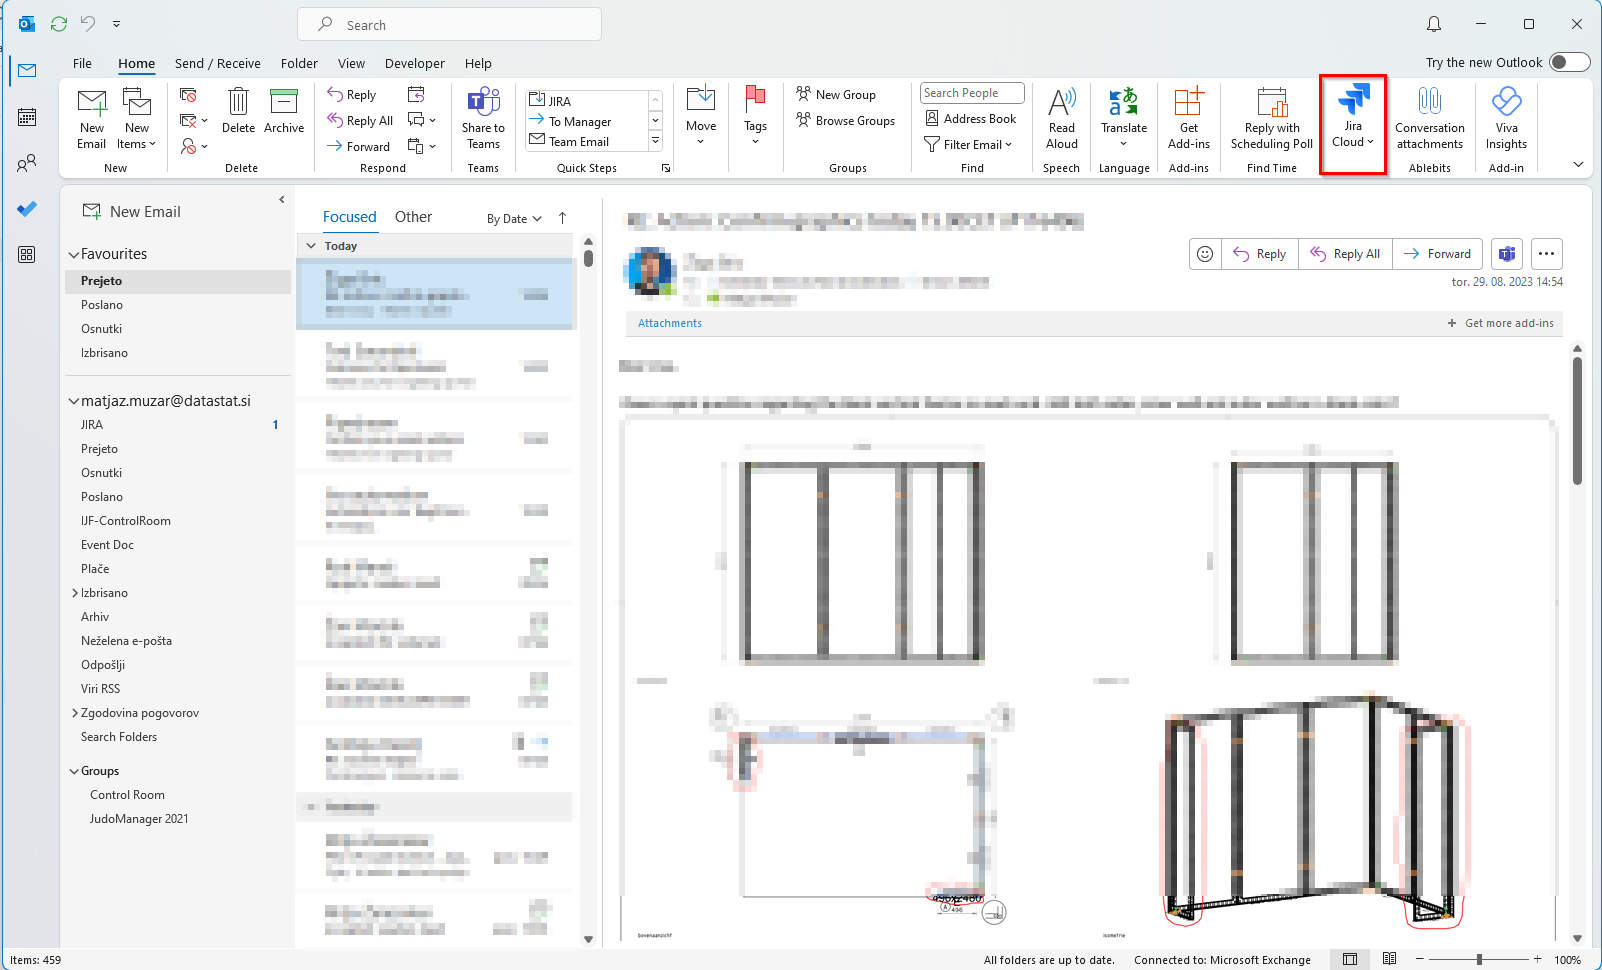This screenshot has width=1602, height=970.
Task: Switch to Calendar view in sidebar
Action: coord(27,117)
